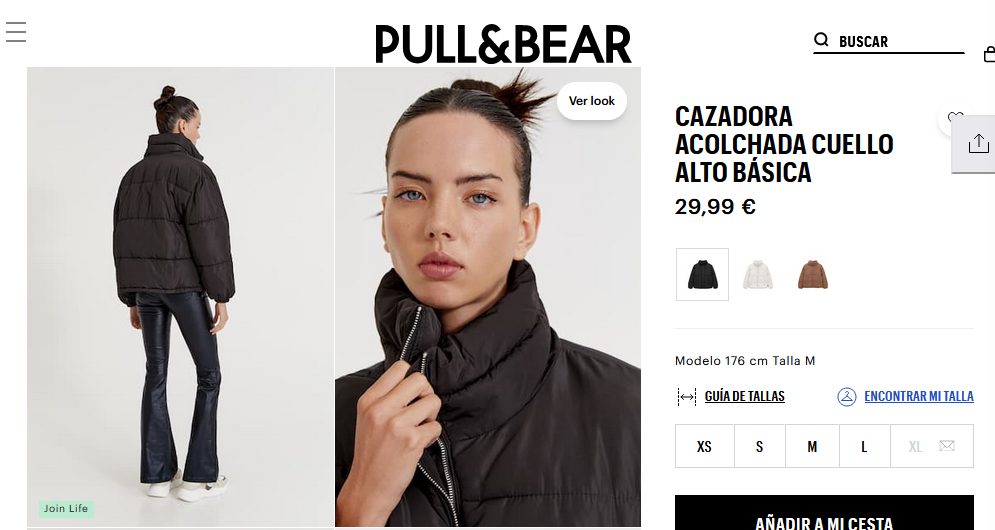Screen dimensions: 995x530
Task: Click the size guide ruler icon
Action: [687, 397]
